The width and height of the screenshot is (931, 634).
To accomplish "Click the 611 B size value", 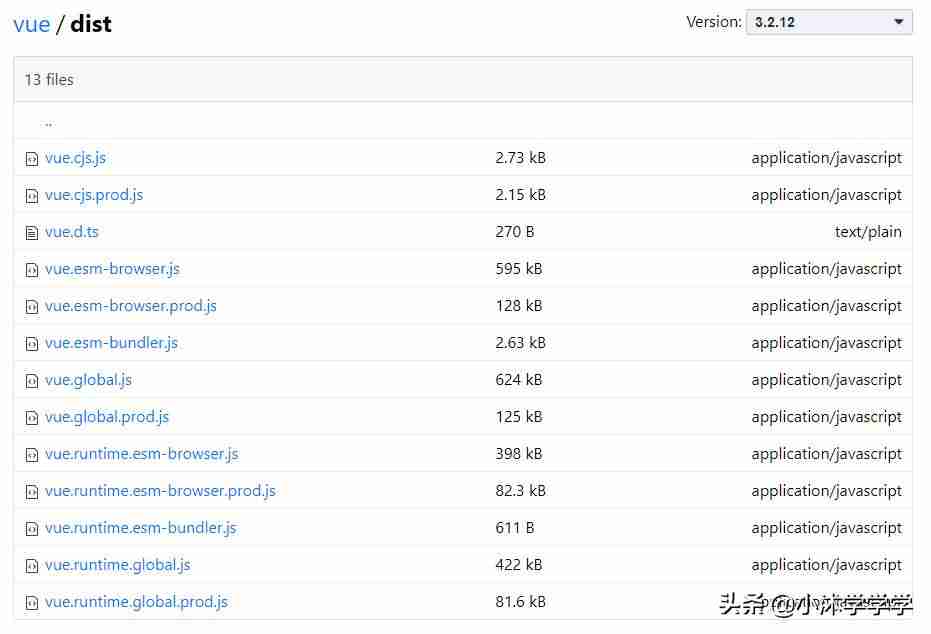I will (515, 527).
